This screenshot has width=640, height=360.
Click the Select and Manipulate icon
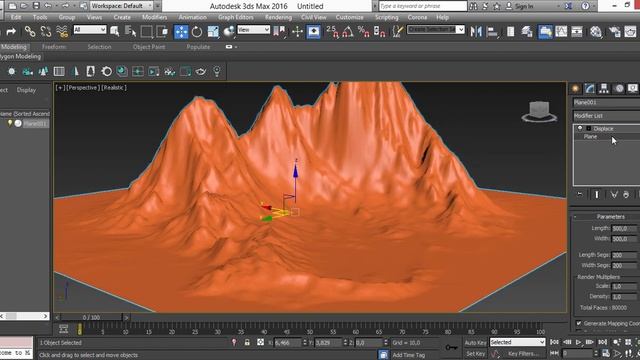(x=297, y=31)
